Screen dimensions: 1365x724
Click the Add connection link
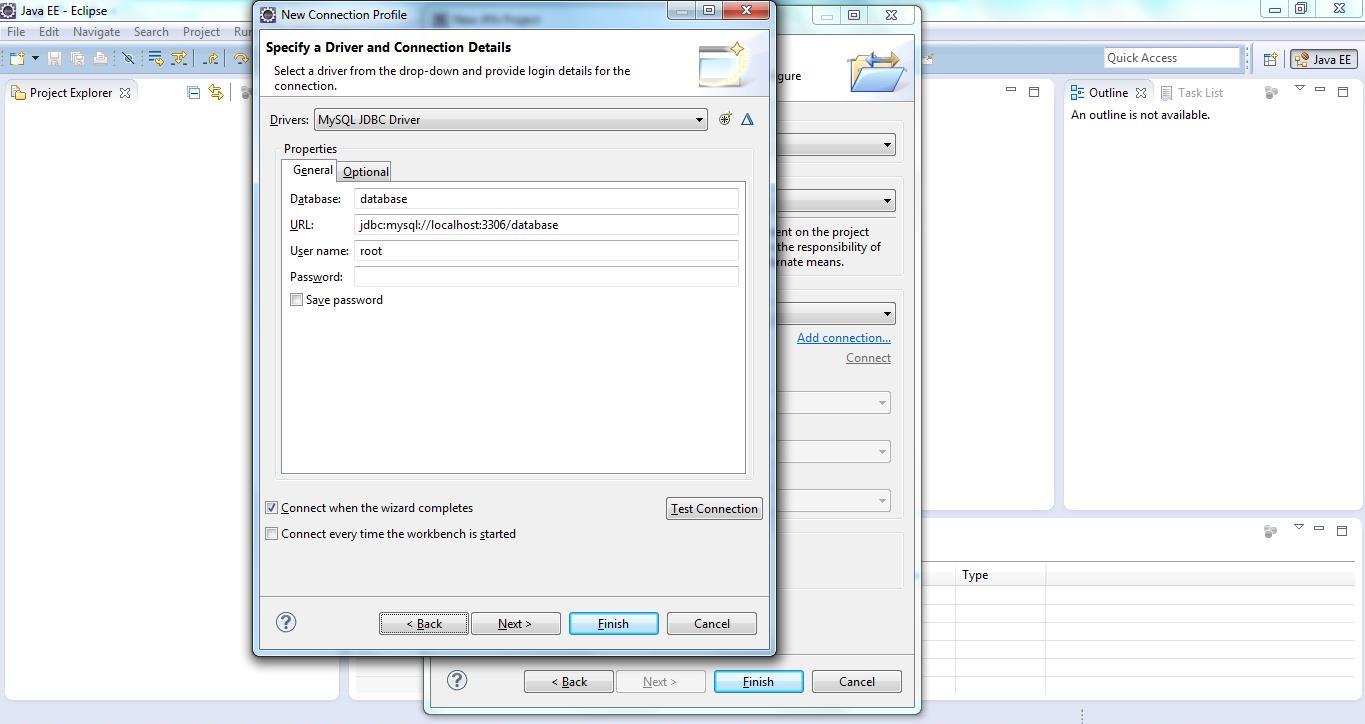(843, 338)
